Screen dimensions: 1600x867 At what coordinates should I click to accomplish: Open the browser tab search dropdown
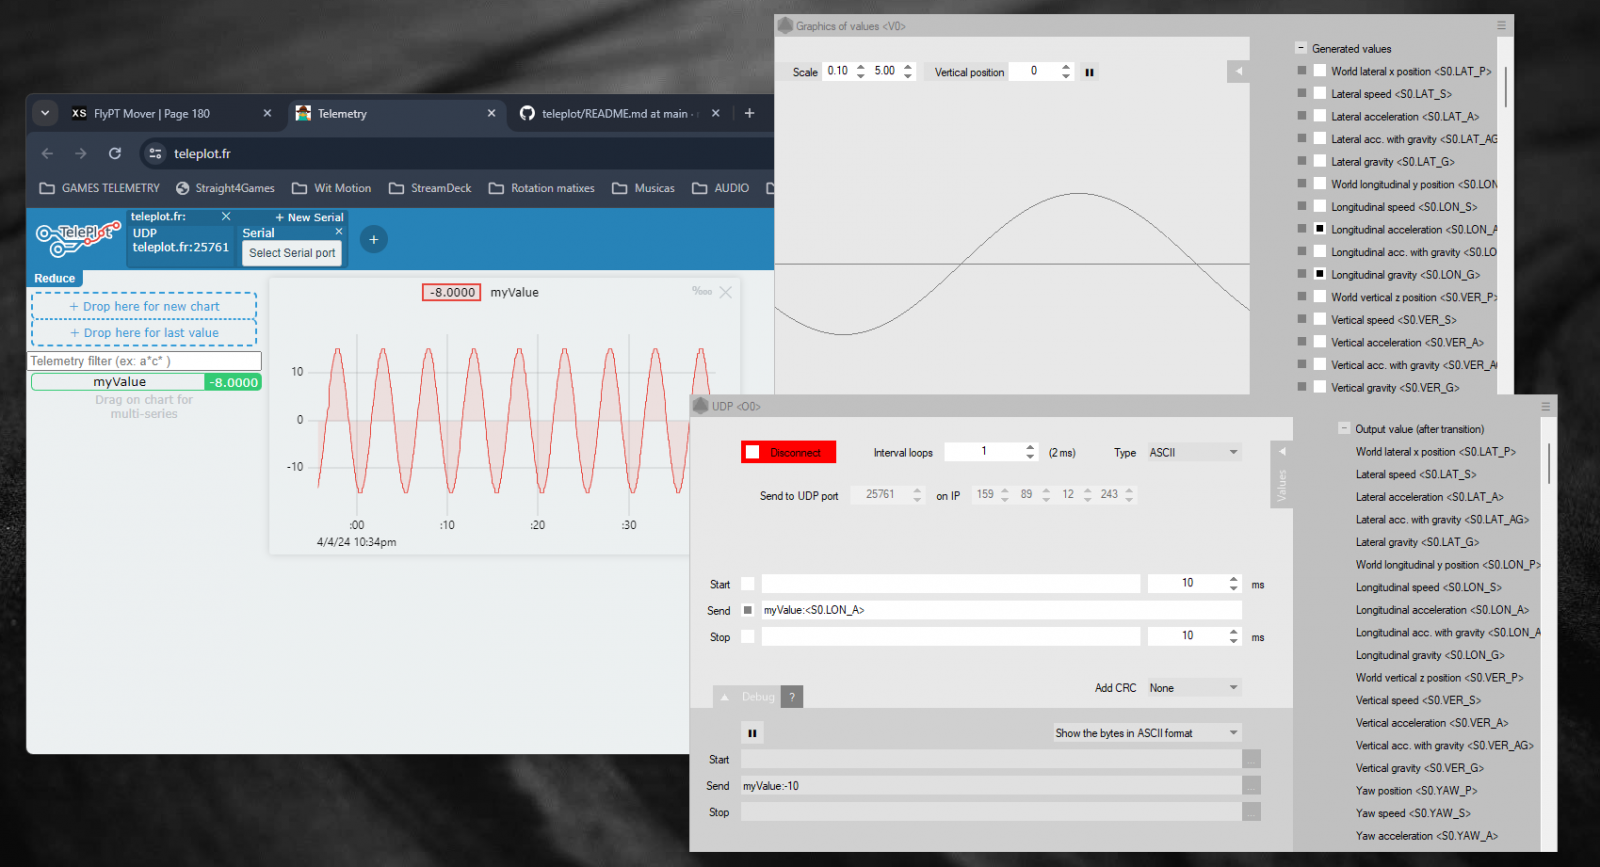[45, 113]
